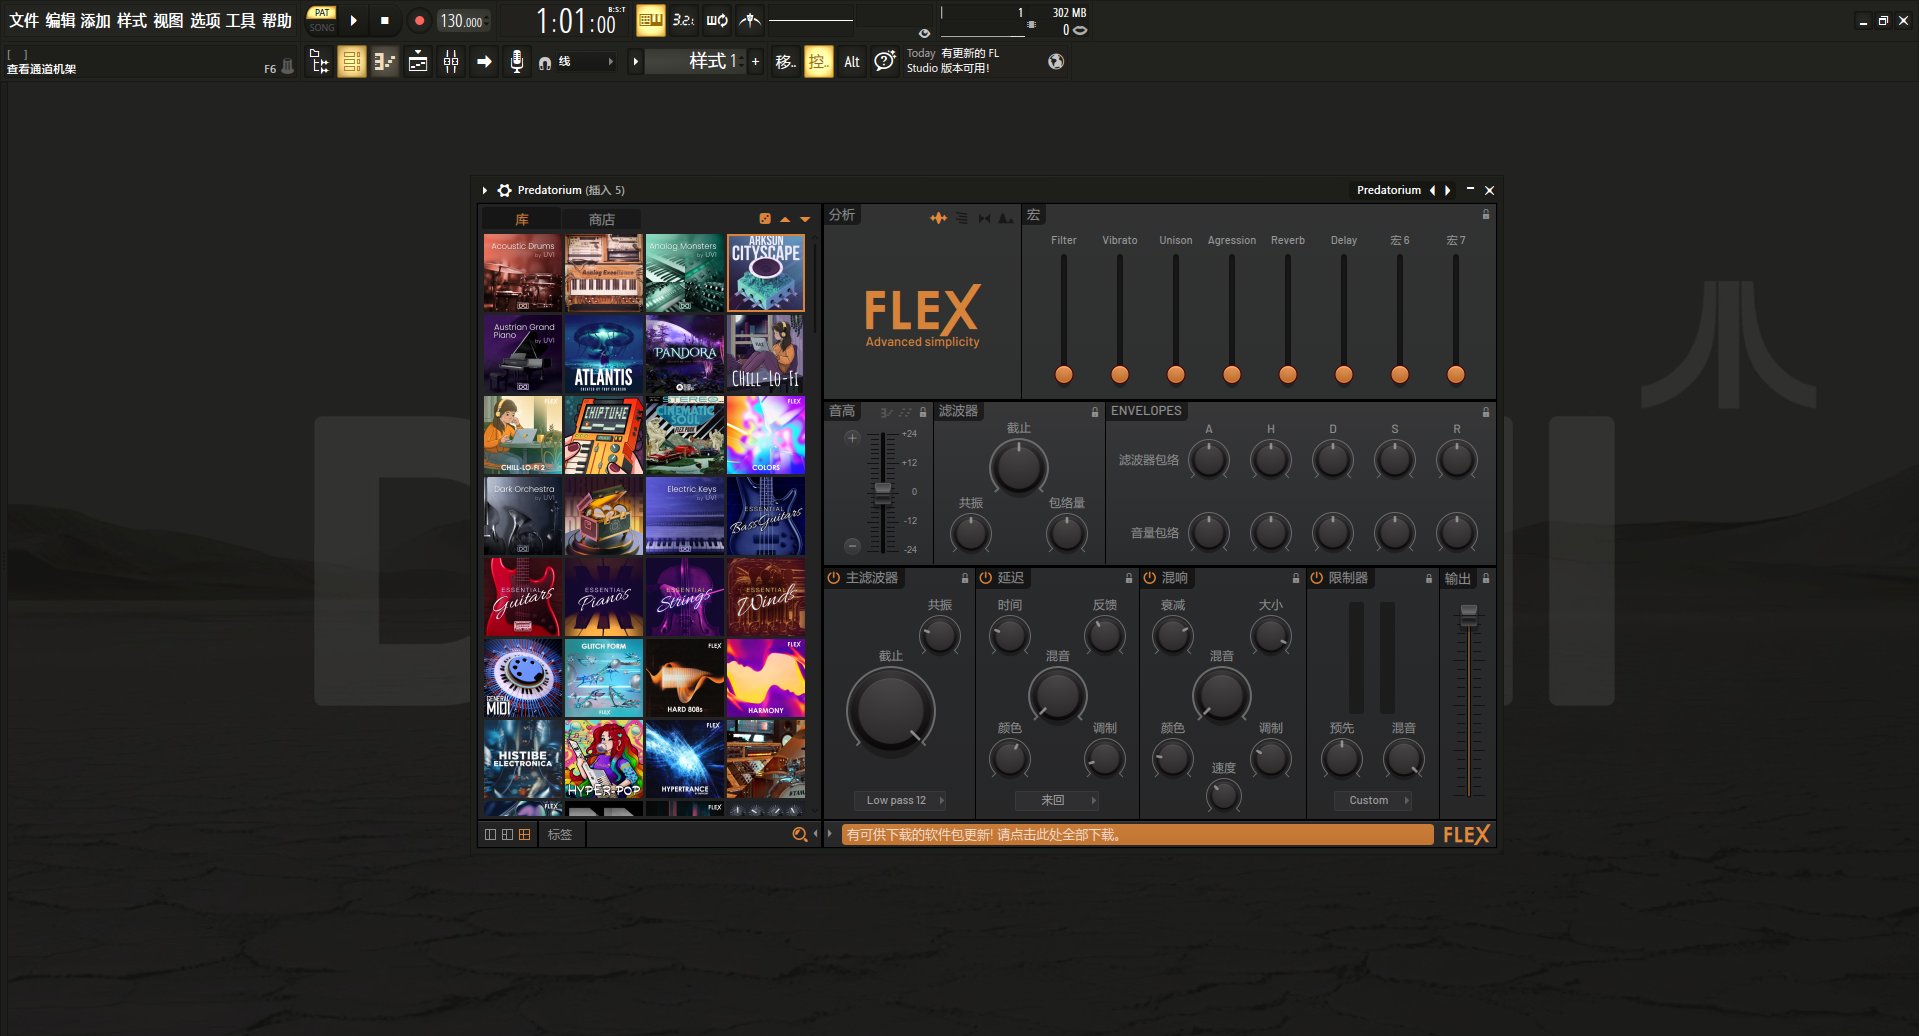This screenshot has width=1919, height=1036.
Task: Select the waveform analysis view in FLEX
Action: coord(938,218)
